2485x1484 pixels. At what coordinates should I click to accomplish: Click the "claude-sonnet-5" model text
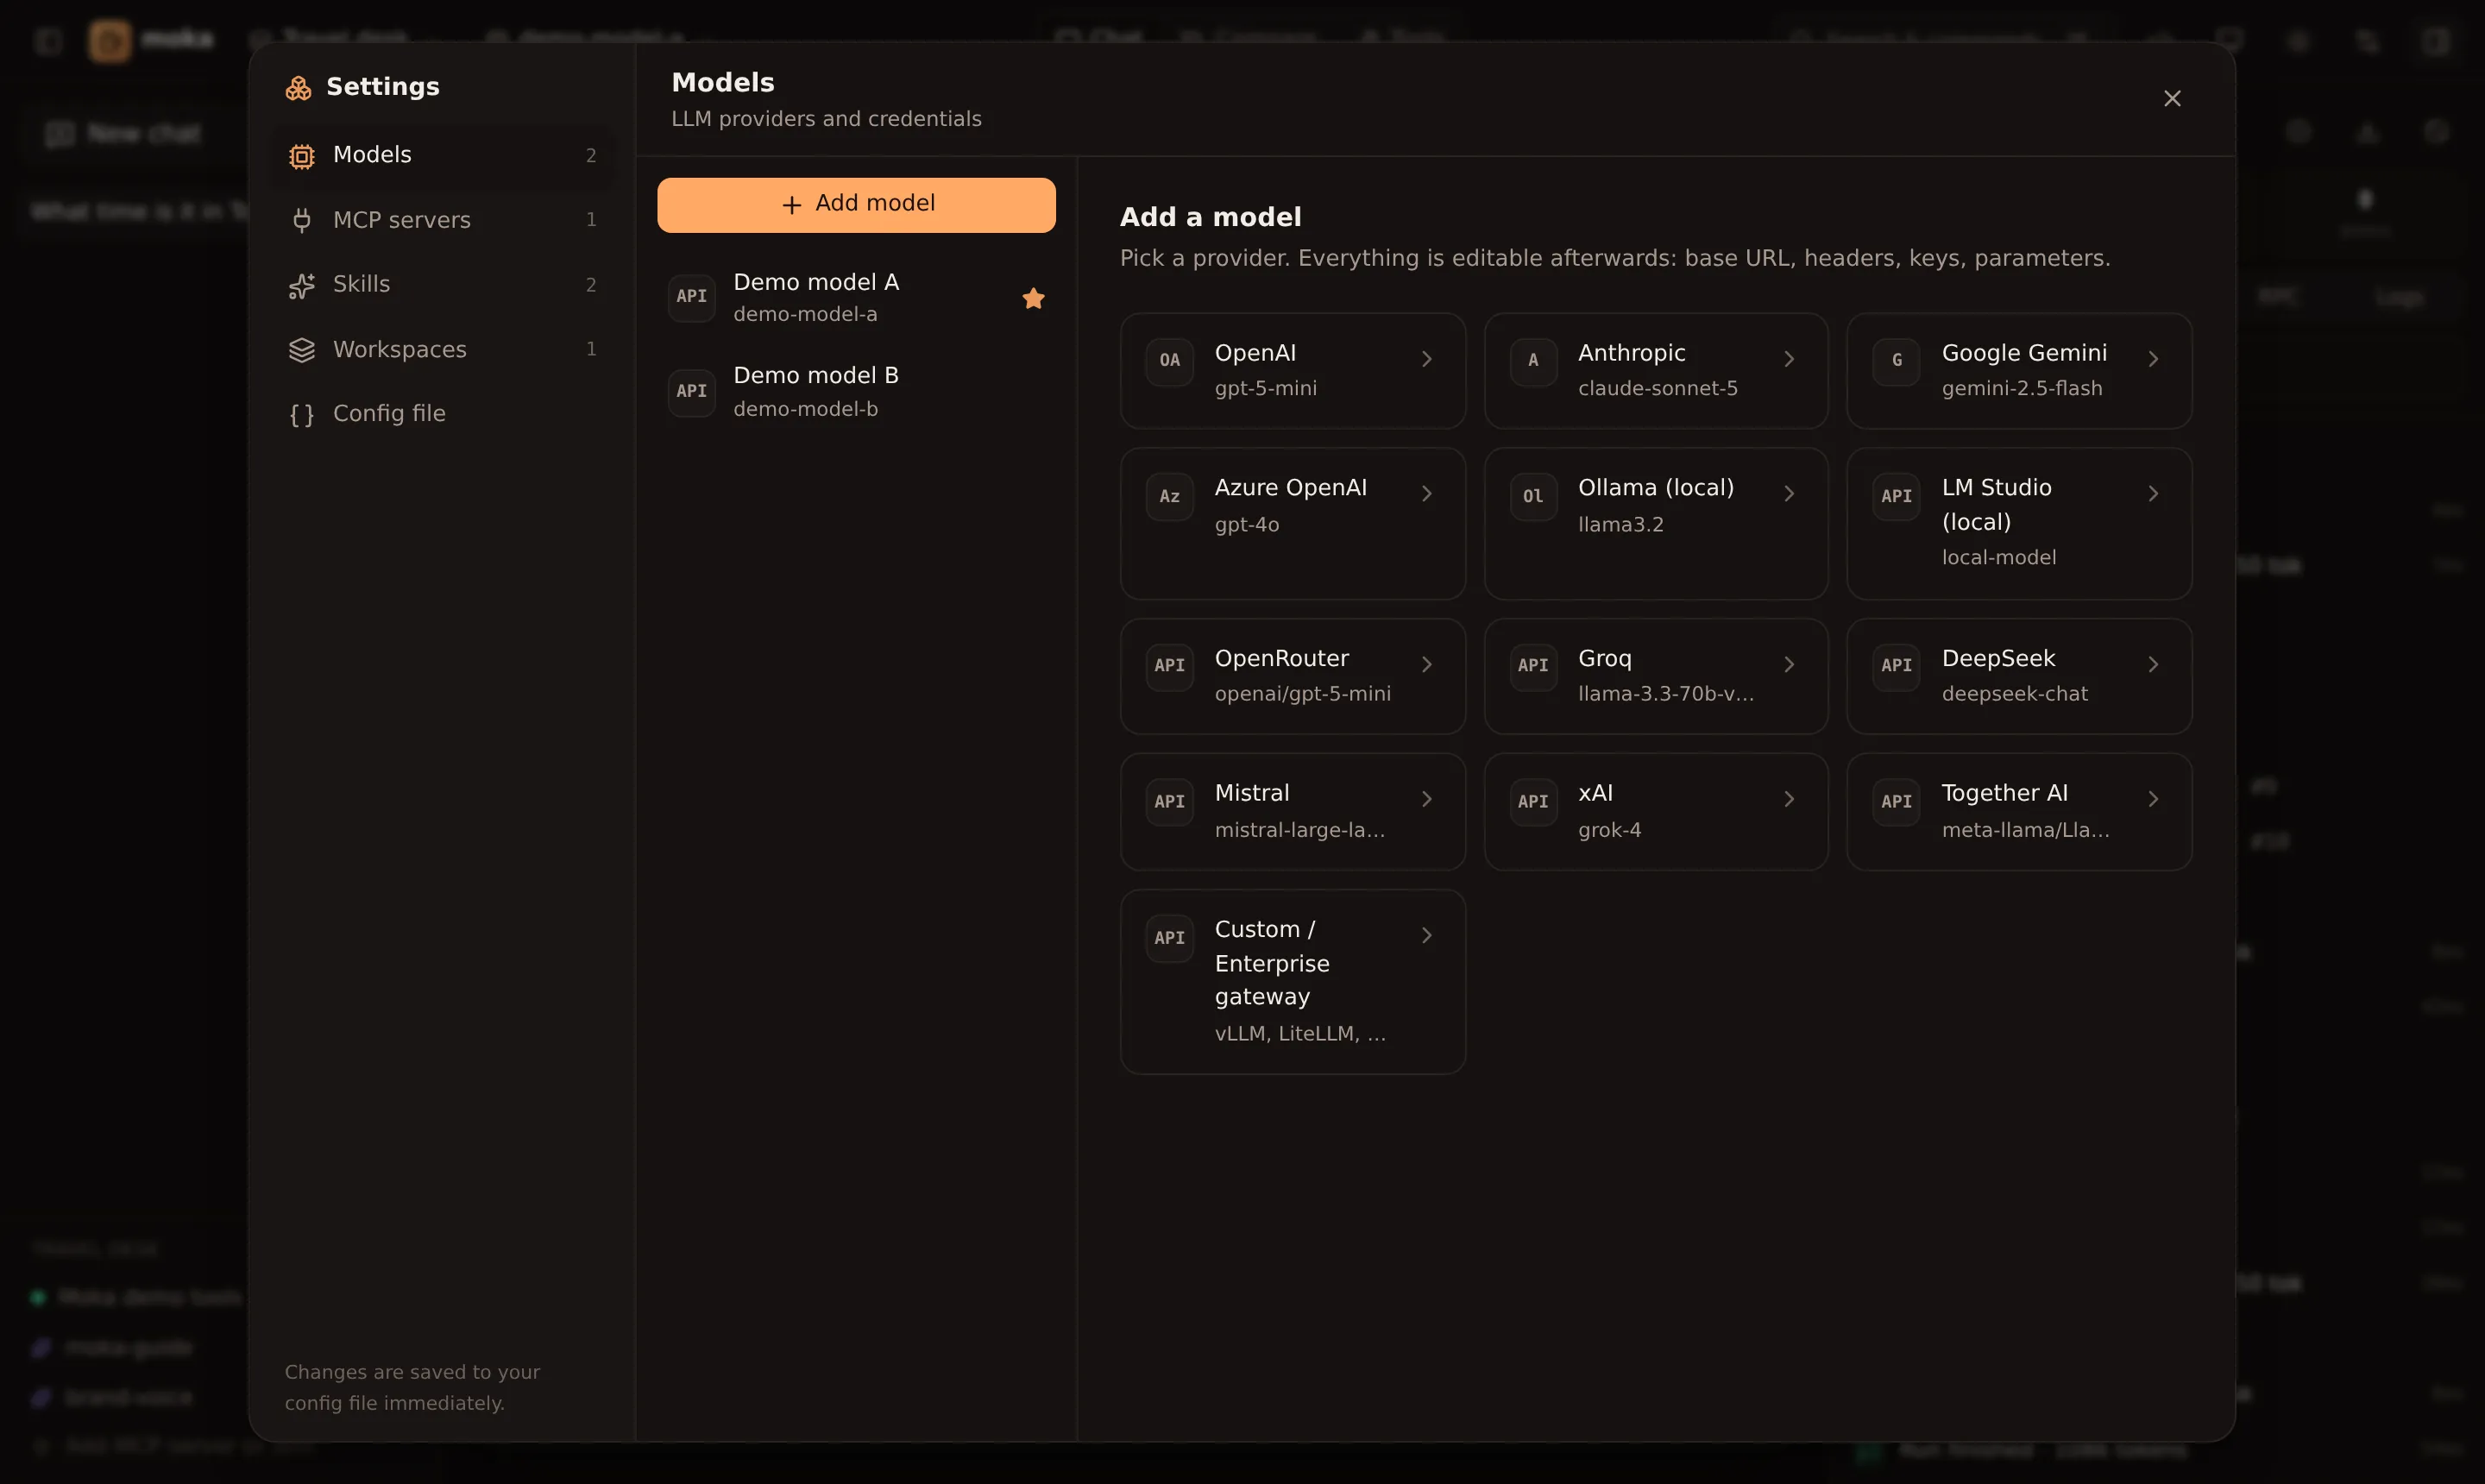point(1657,389)
